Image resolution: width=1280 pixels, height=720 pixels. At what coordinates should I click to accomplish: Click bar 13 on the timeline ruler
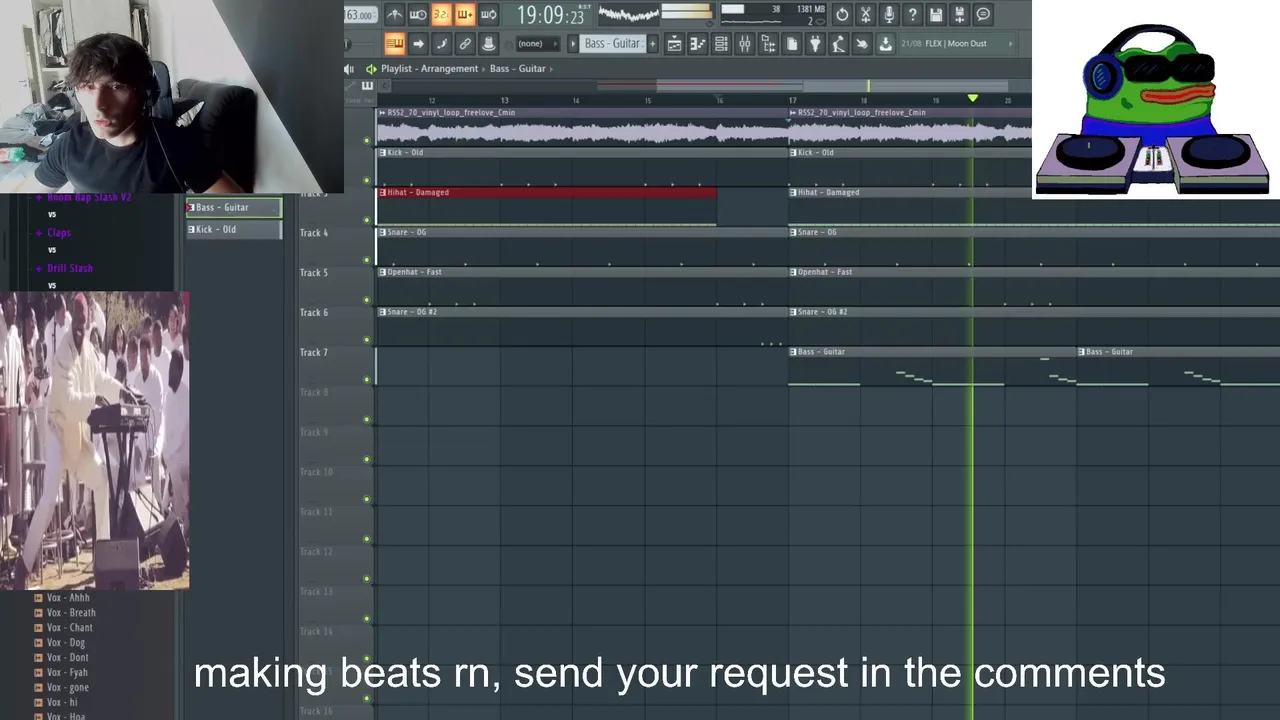point(505,100)
